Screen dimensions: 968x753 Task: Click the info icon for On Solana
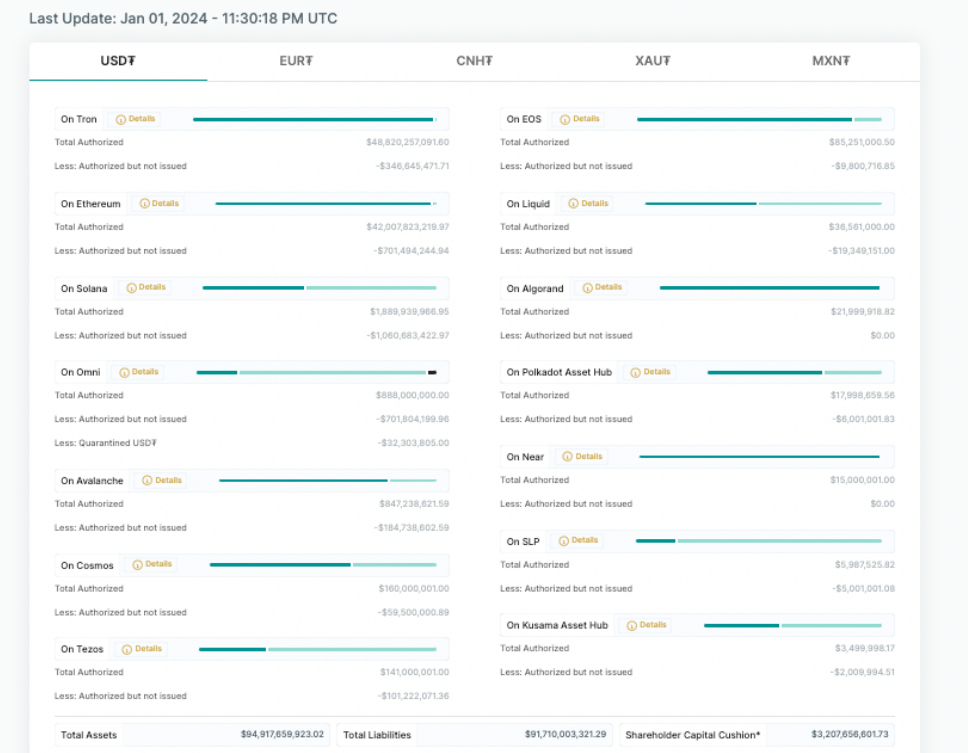(x=131, y=288)
